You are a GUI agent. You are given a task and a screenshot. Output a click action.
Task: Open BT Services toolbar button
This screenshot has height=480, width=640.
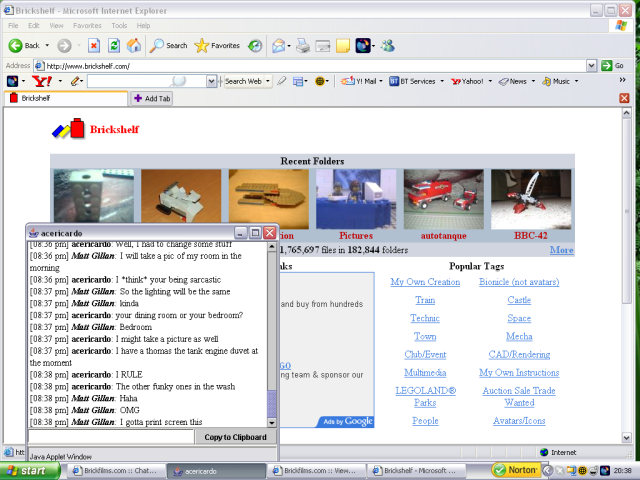pos(413,81)
